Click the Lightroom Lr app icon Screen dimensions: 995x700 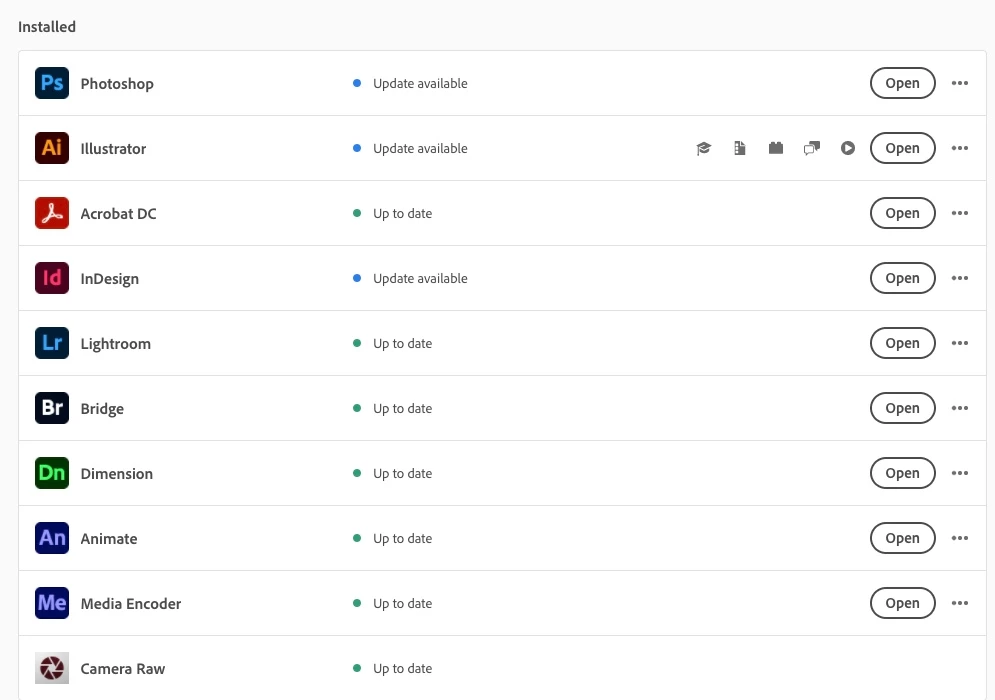(52, 343)
